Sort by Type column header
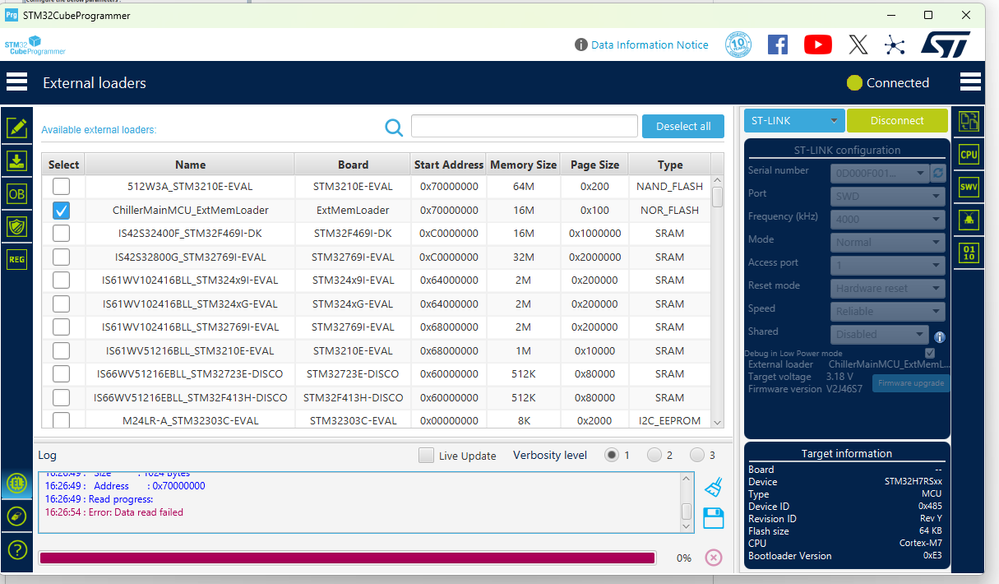Image resolution: width=999 pixels, height=584 pixels. click(x=670, y=164)
